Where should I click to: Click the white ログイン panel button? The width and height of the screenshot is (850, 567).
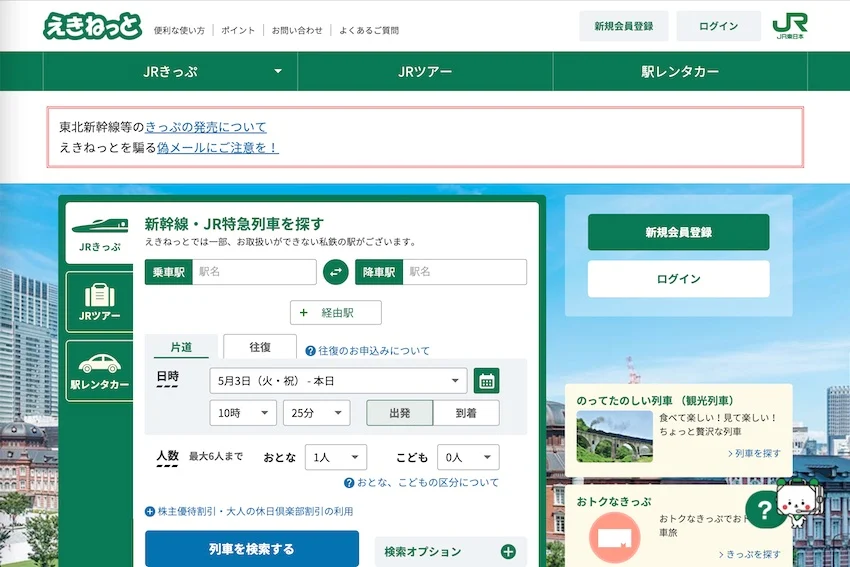[x=679, y=279]
